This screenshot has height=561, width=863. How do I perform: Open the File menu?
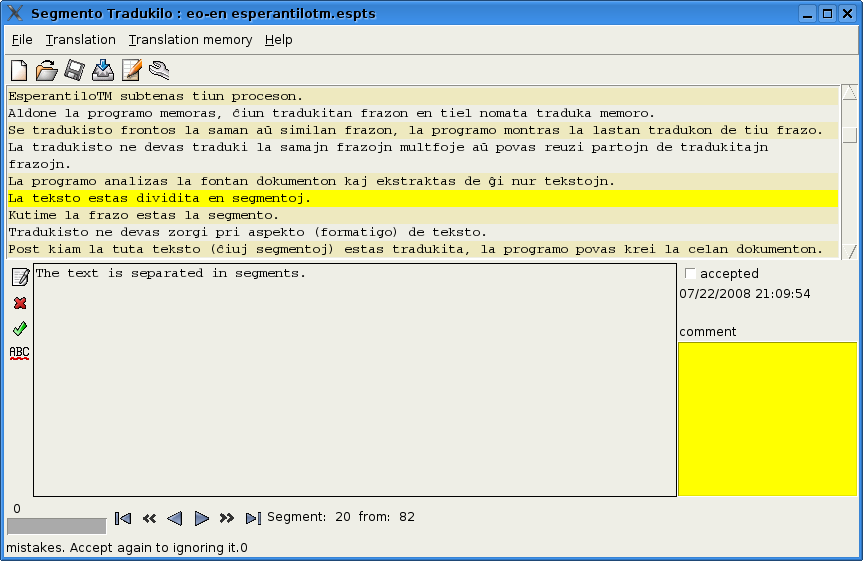[22, 40]
